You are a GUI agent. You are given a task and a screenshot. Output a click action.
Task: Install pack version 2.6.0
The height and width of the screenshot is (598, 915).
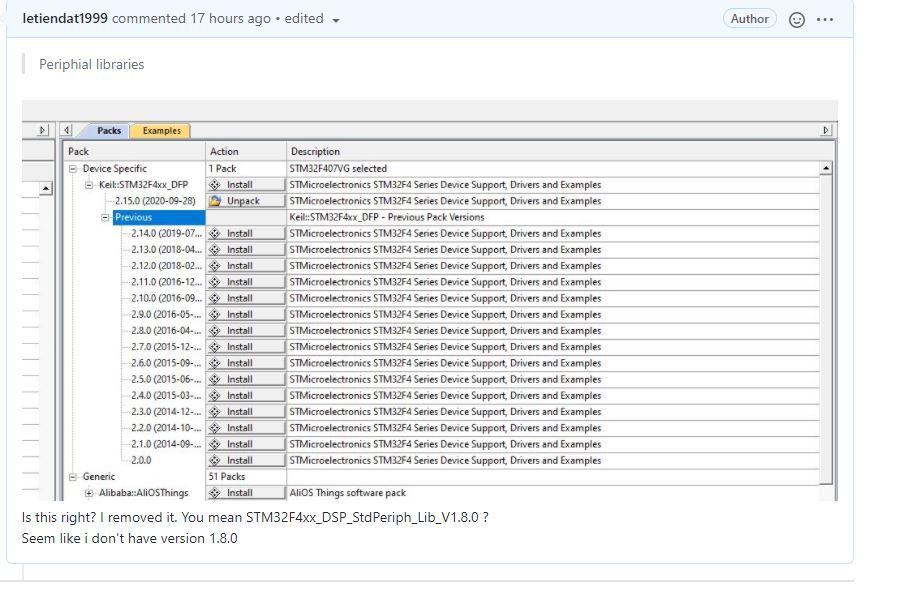(x=246, y=363)
